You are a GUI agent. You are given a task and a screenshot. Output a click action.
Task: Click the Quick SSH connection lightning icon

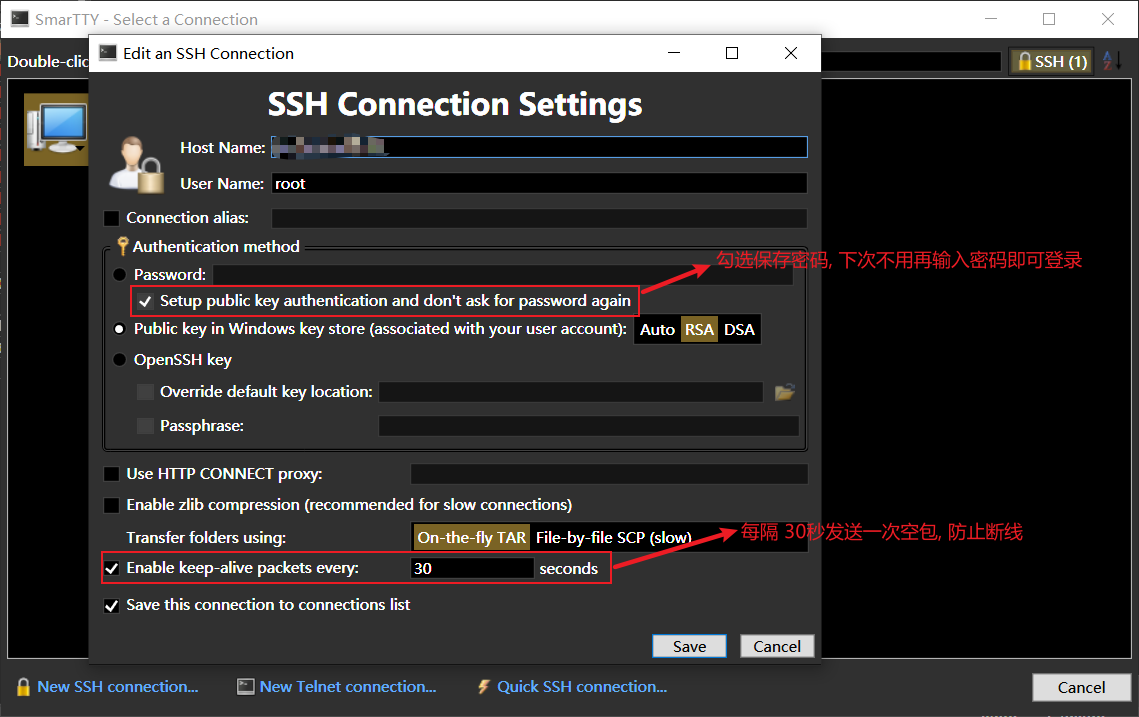pos(484,687)
